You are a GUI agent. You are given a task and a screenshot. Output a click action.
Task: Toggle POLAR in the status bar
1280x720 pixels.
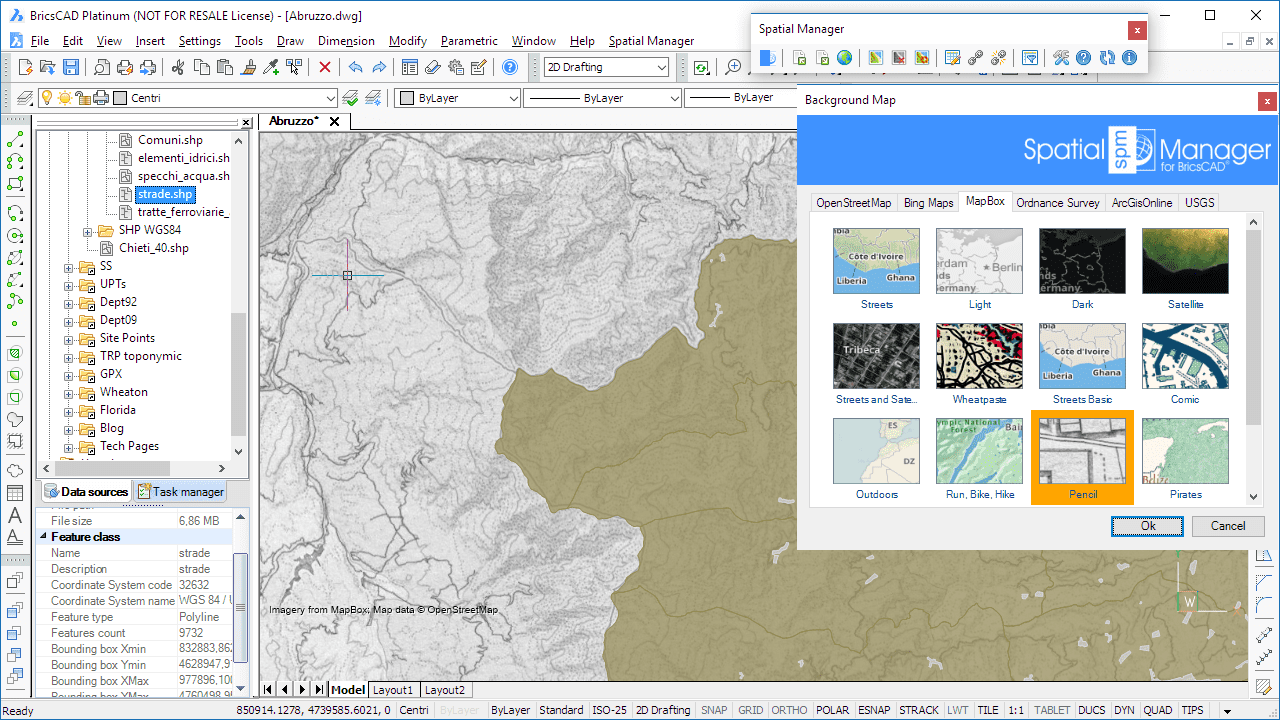pyautogui.click(x=832, y=710)
